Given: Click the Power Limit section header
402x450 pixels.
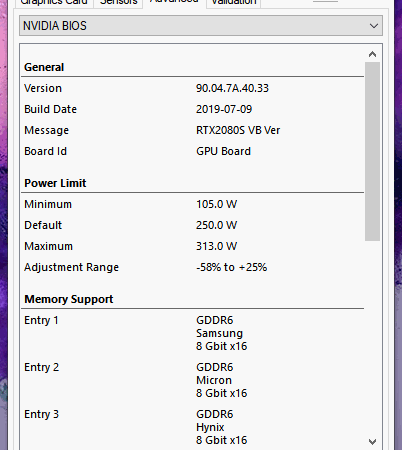Looking at the screenshot, I should coord(55,183).
